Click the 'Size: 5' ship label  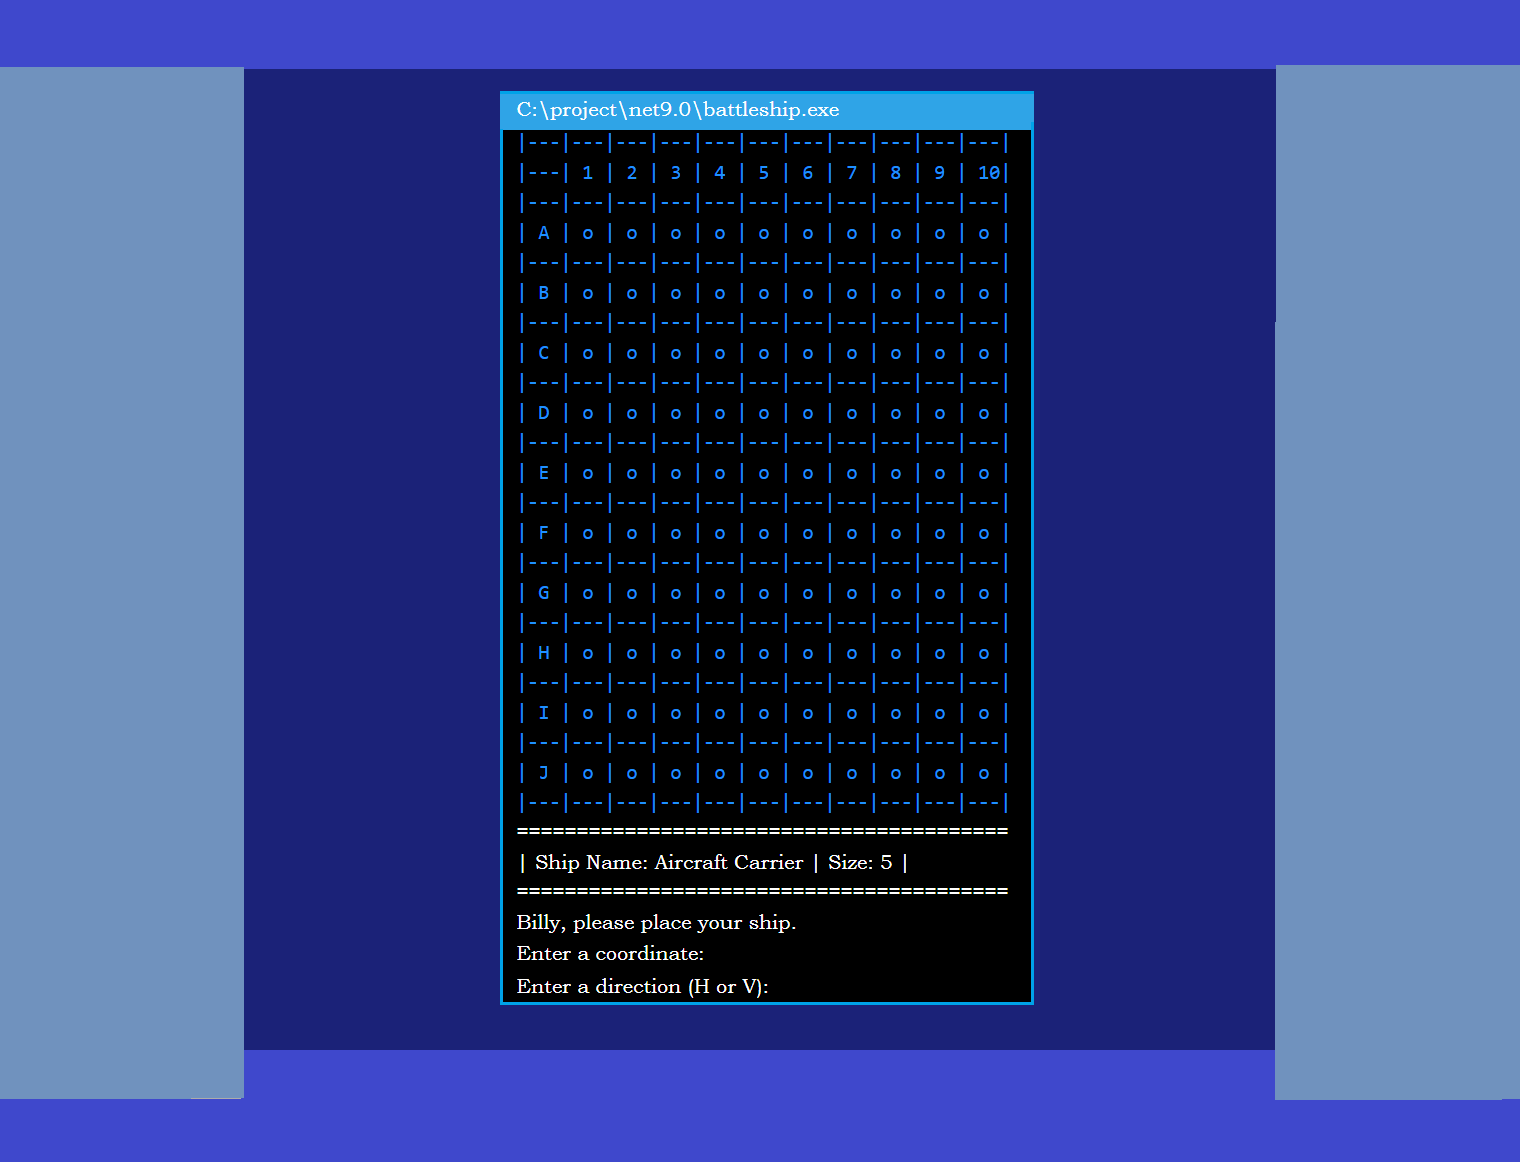tap(859, 863)
